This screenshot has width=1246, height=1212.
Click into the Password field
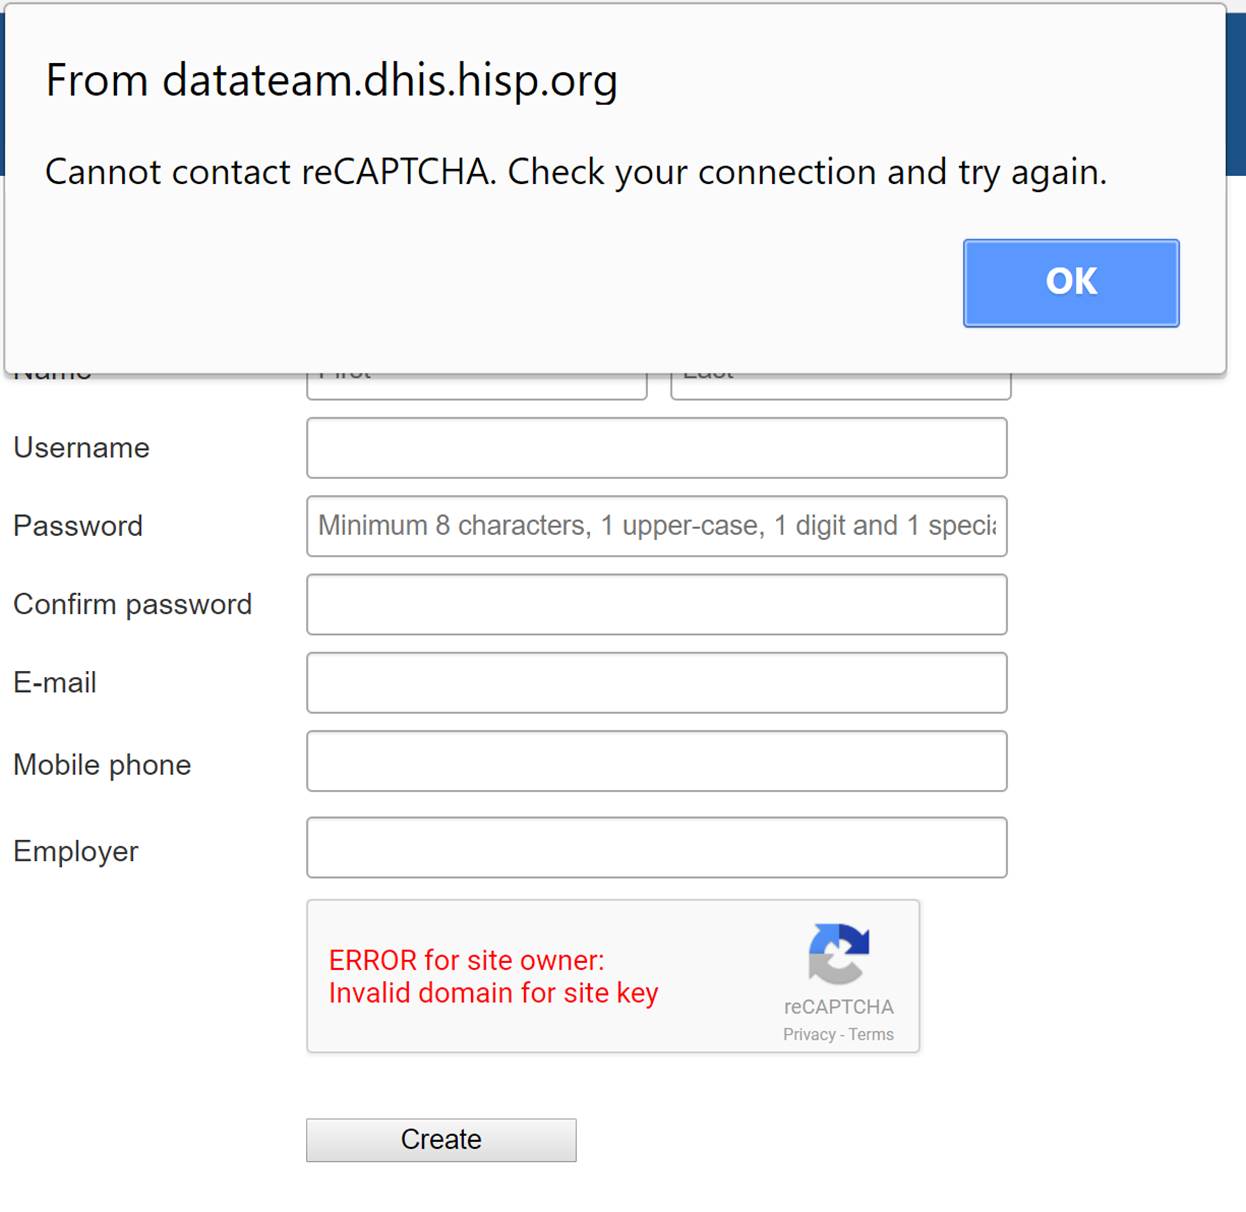(x=656, y=526)
